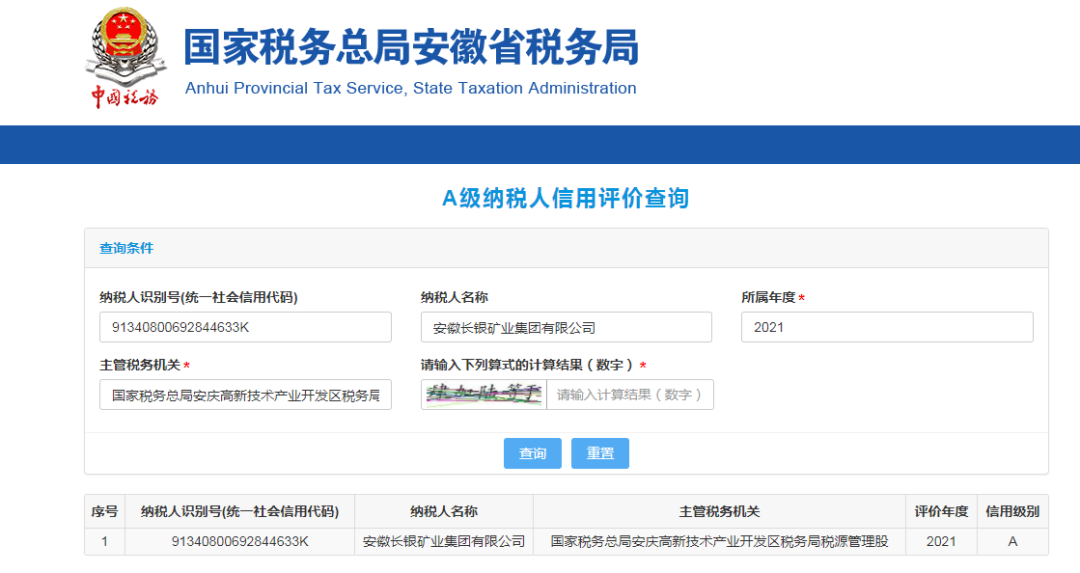Click the result cell 91340800692844633K
1080x573 pixels.
click(x=240, y=541)
